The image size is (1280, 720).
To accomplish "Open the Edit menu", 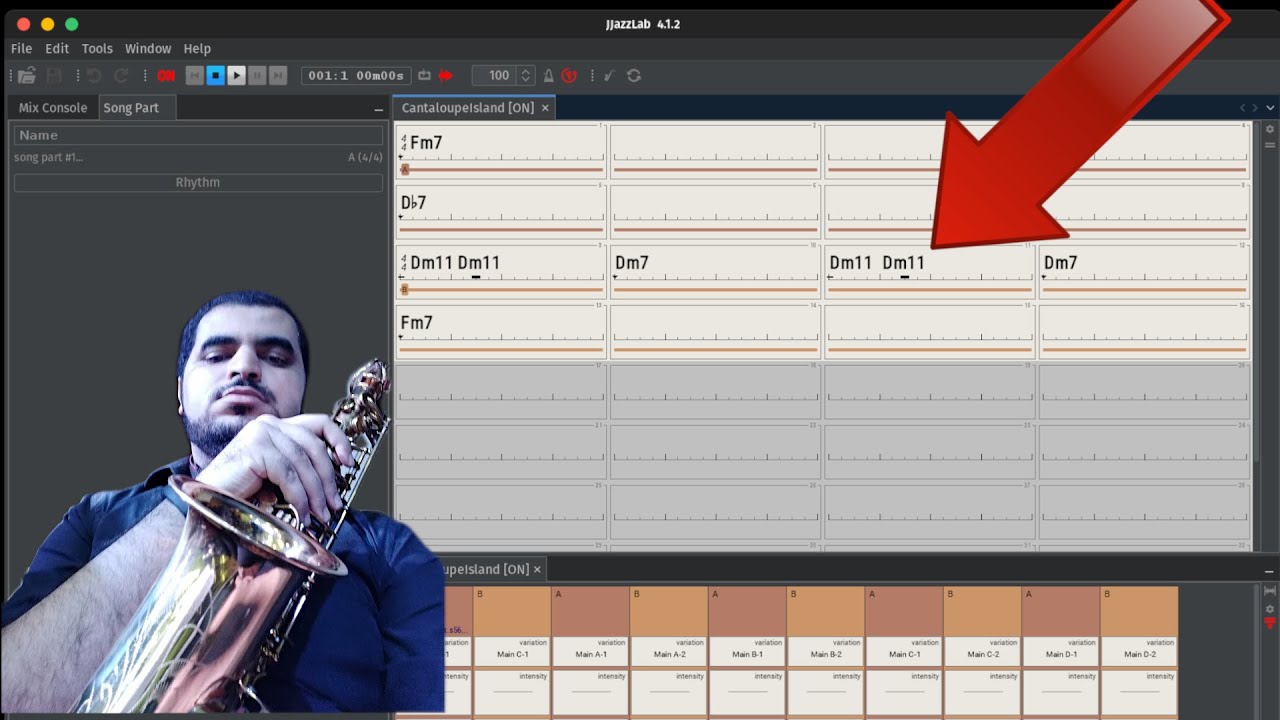I will [x=57, y=48].
